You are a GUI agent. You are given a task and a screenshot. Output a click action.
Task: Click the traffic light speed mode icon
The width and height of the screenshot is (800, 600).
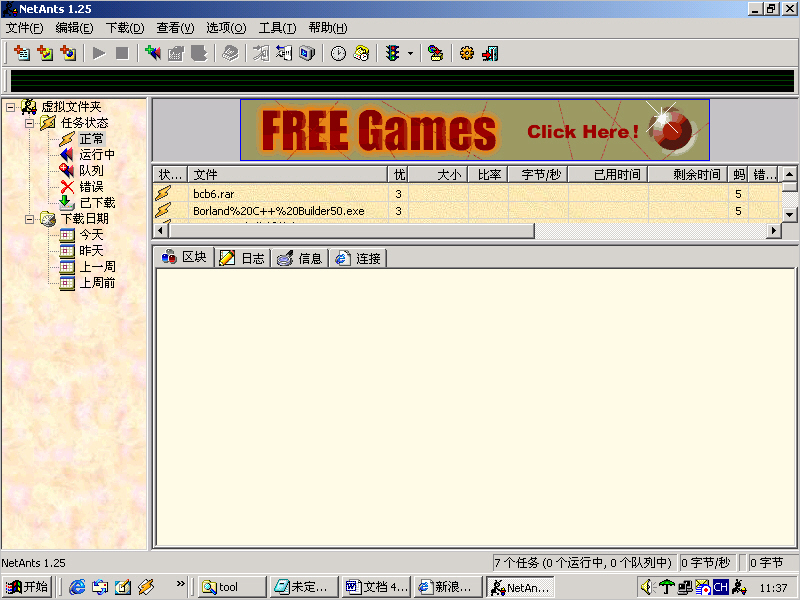[392, 53]
